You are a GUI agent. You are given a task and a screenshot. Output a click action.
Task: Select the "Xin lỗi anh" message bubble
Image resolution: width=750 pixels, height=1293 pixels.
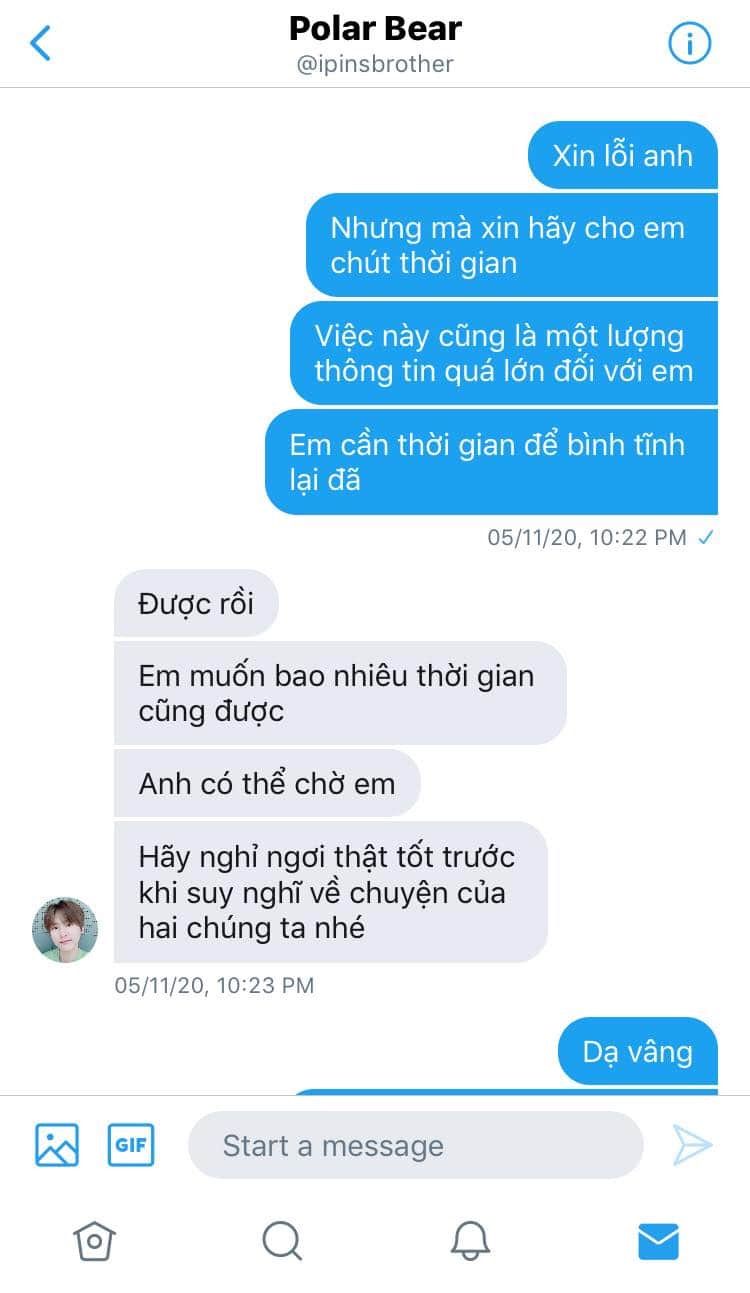[x=623, y=155]
